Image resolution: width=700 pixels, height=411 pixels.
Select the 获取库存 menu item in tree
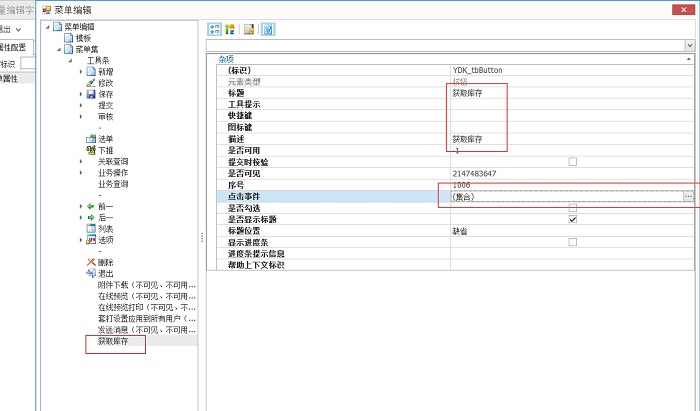point(113,341)
